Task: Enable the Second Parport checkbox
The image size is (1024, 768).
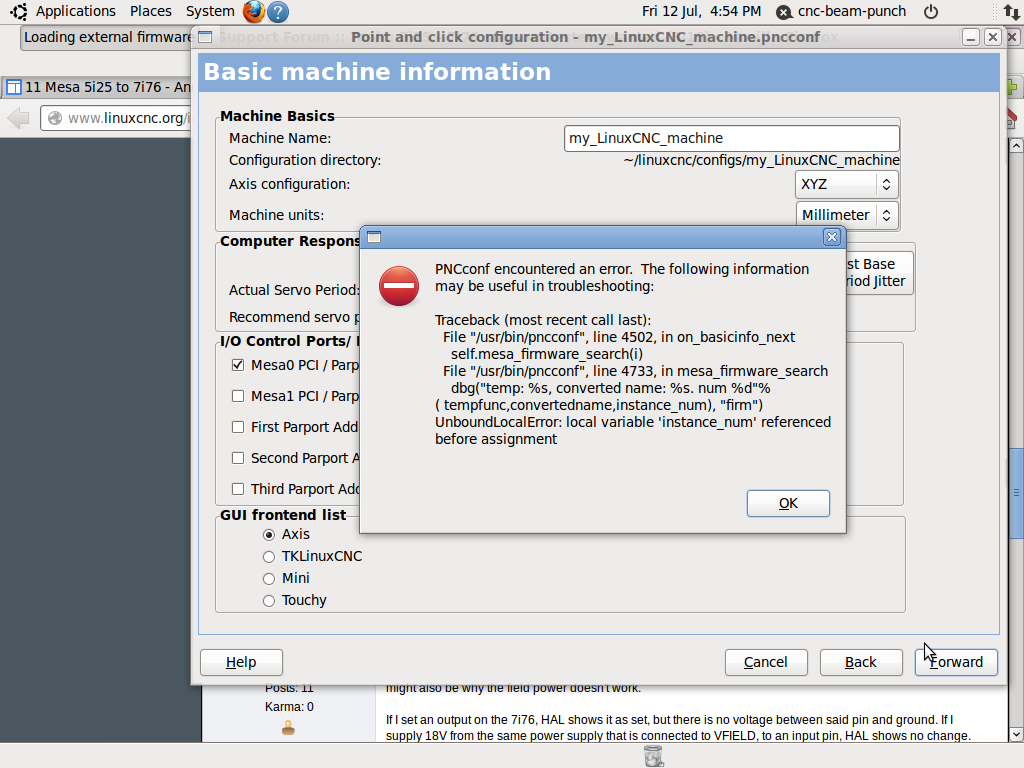Action: pyautogui.click(x=238, y=458)
